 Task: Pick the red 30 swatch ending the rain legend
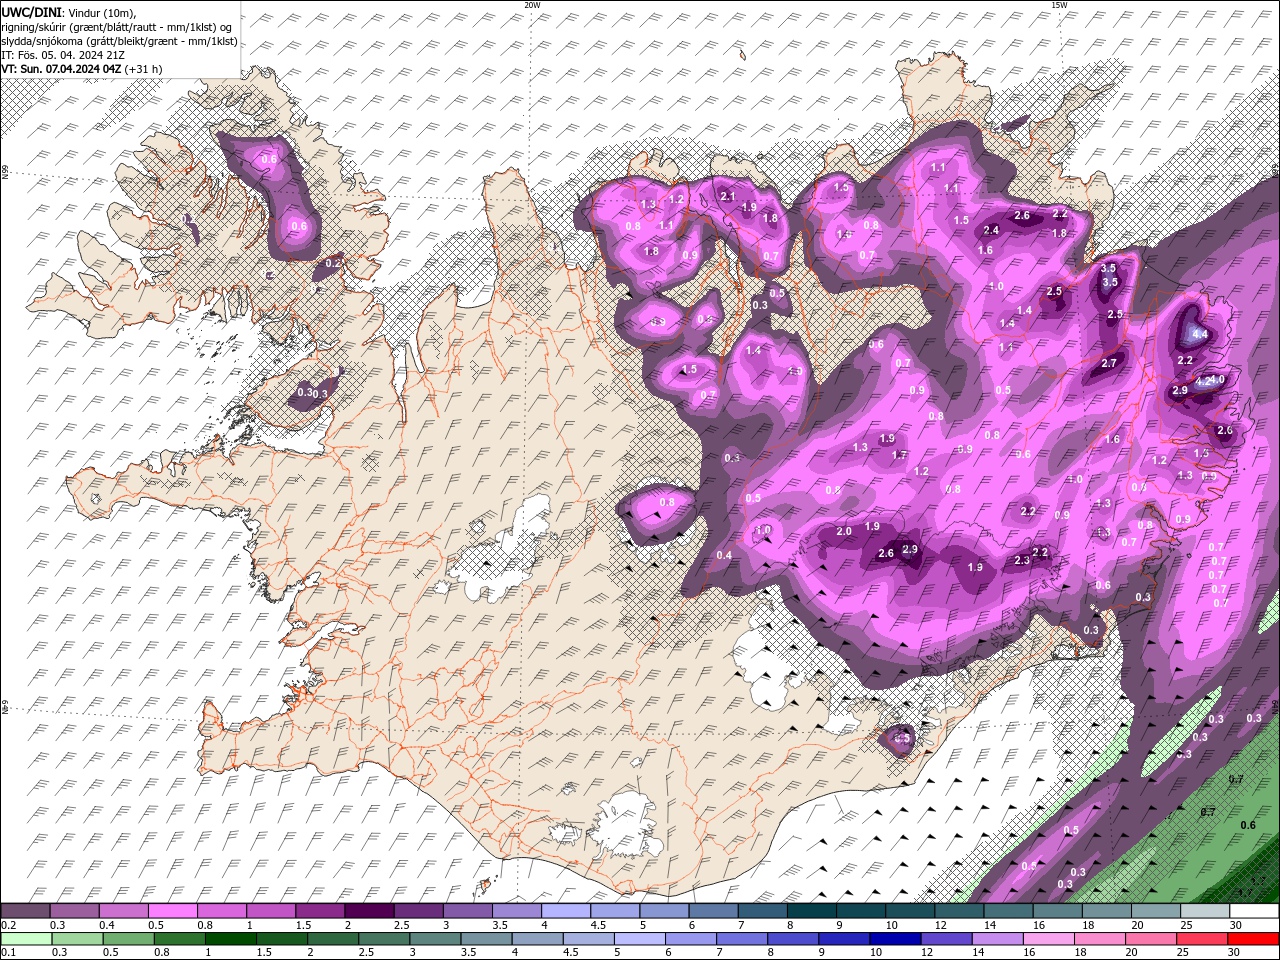pyautogui.click(x=1253, y=939)
